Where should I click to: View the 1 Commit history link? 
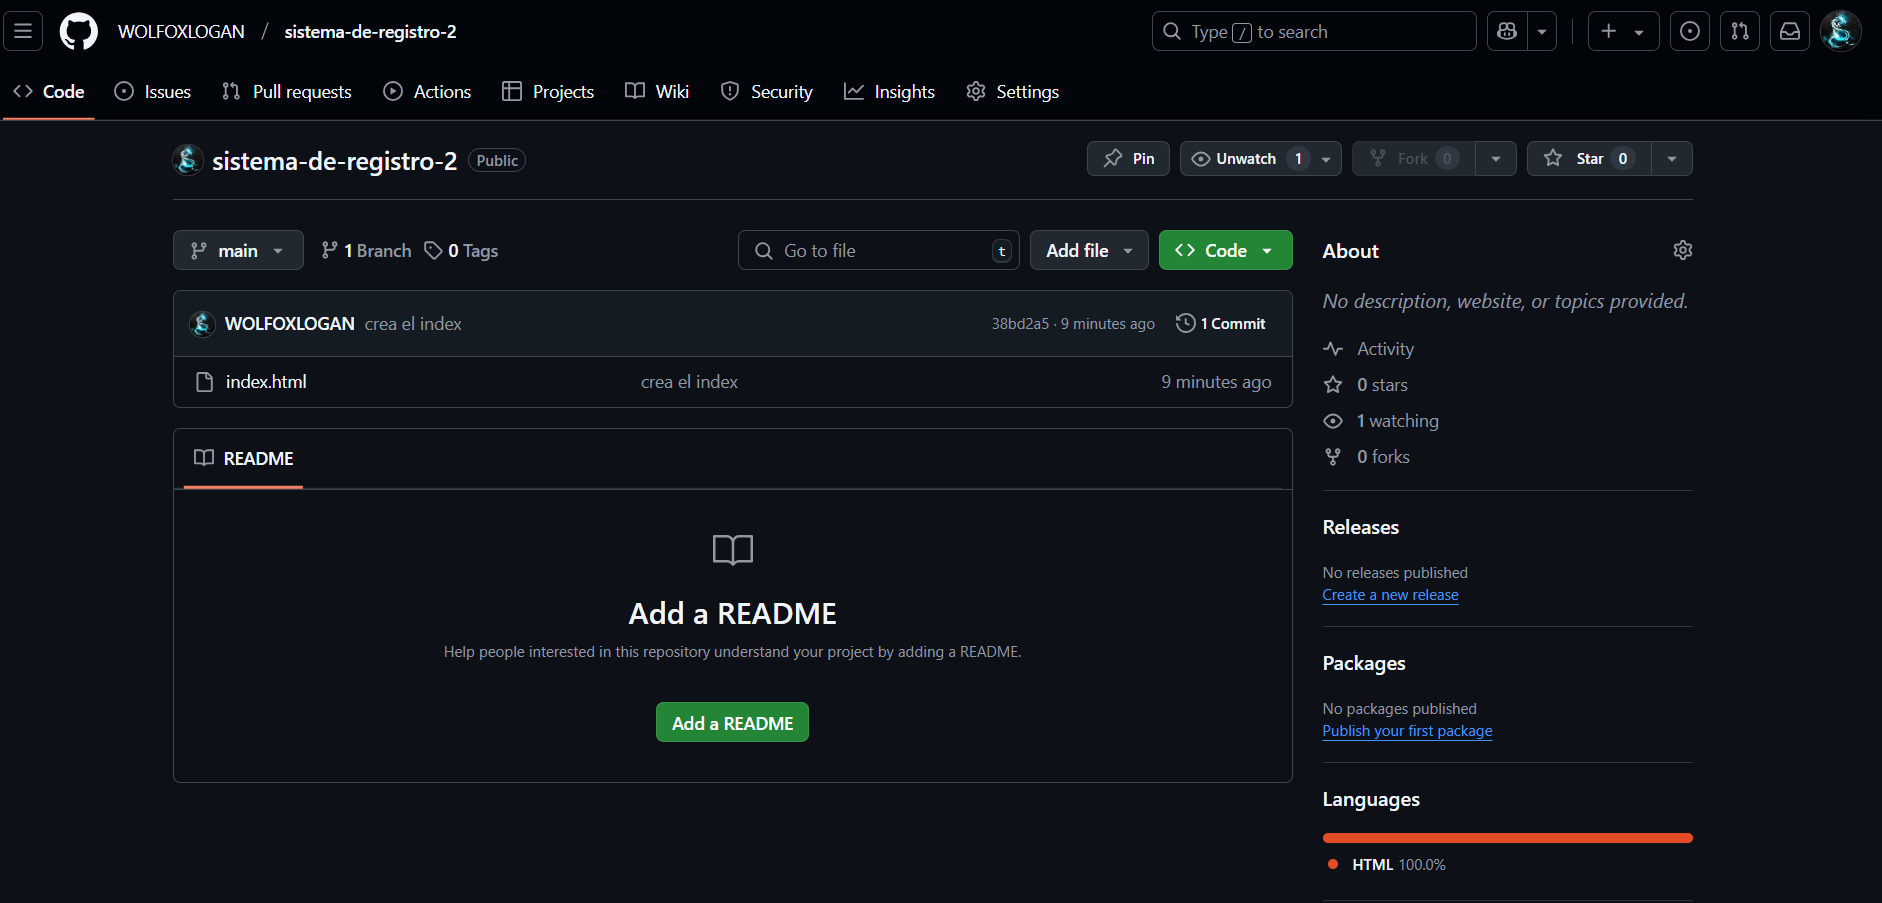(1221, 323)
